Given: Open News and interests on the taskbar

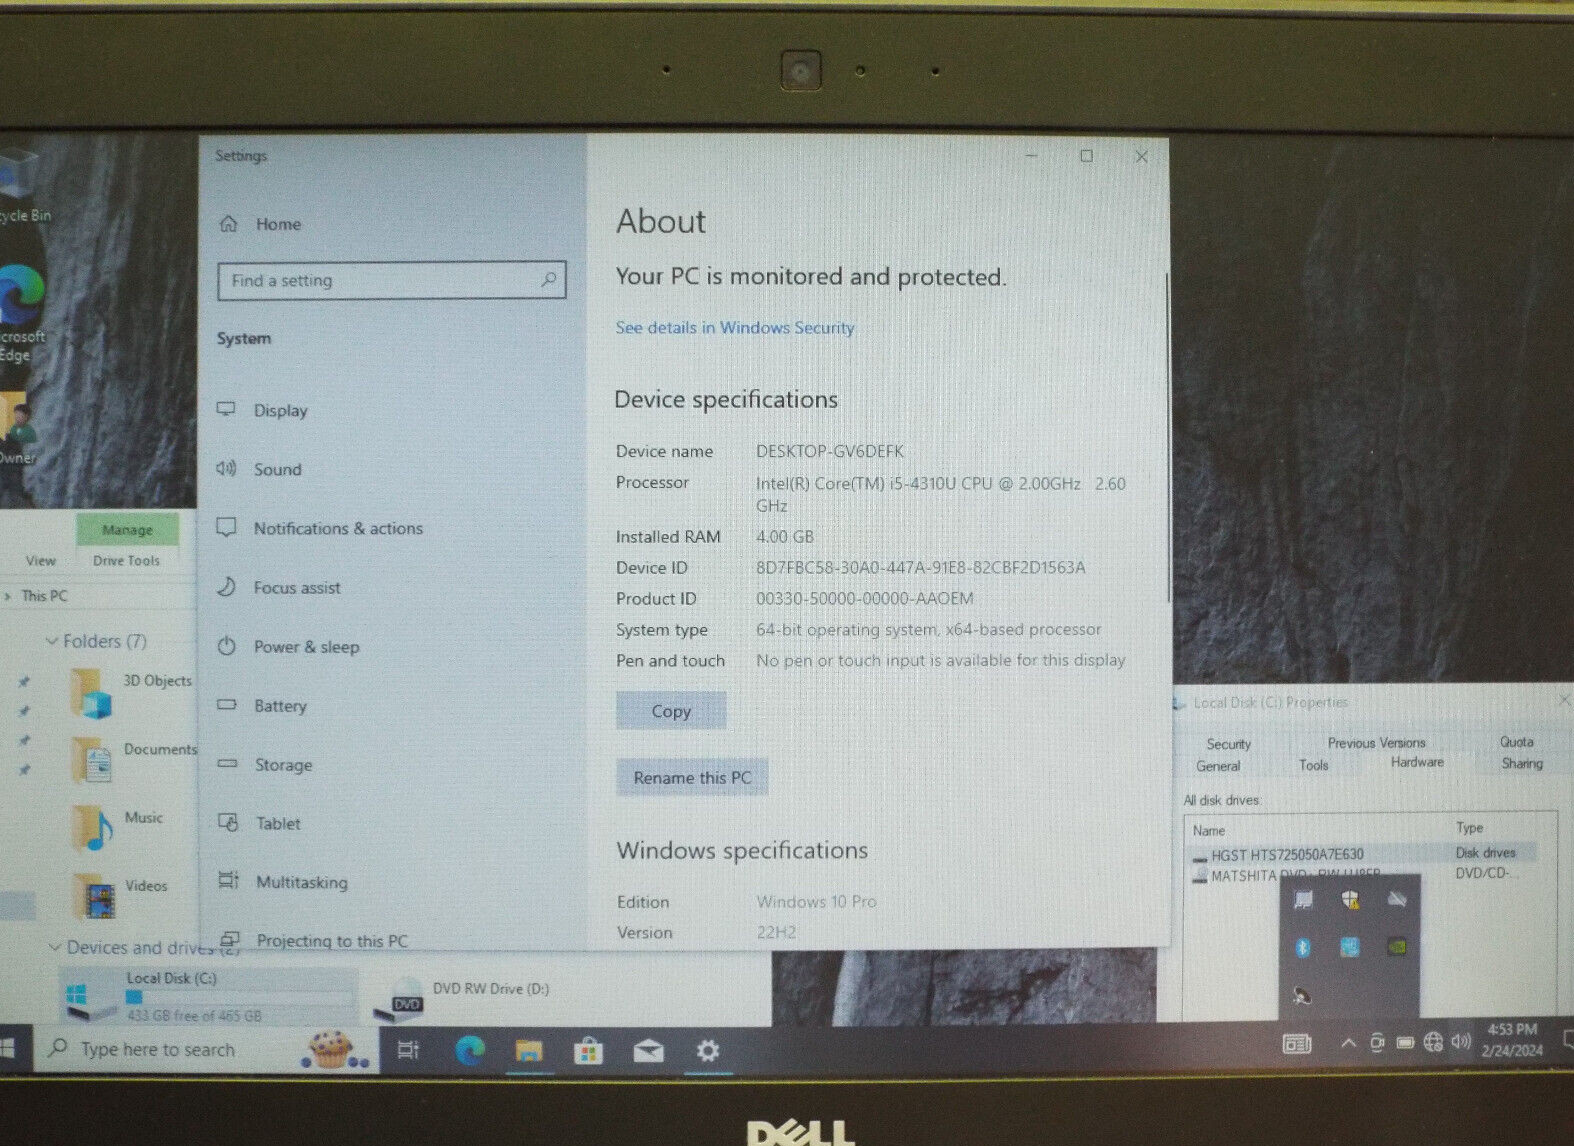Looking at the screenshot, I should (x=1297, y=1044).
